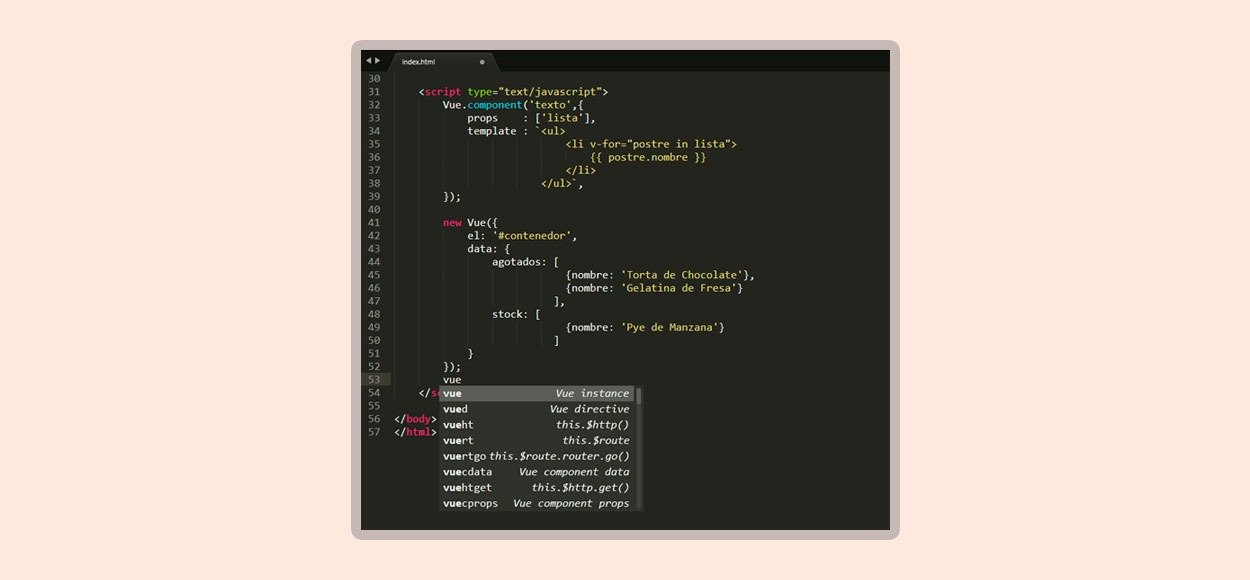Click the 'texto' component name string

550,105
